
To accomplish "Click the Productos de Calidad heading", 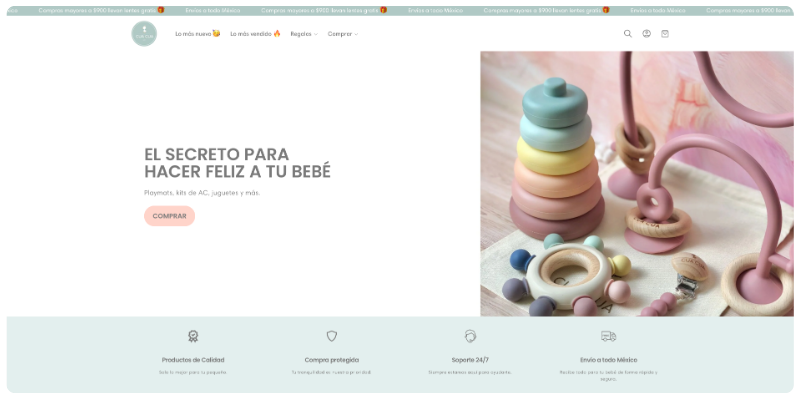I will coord(193,359).
